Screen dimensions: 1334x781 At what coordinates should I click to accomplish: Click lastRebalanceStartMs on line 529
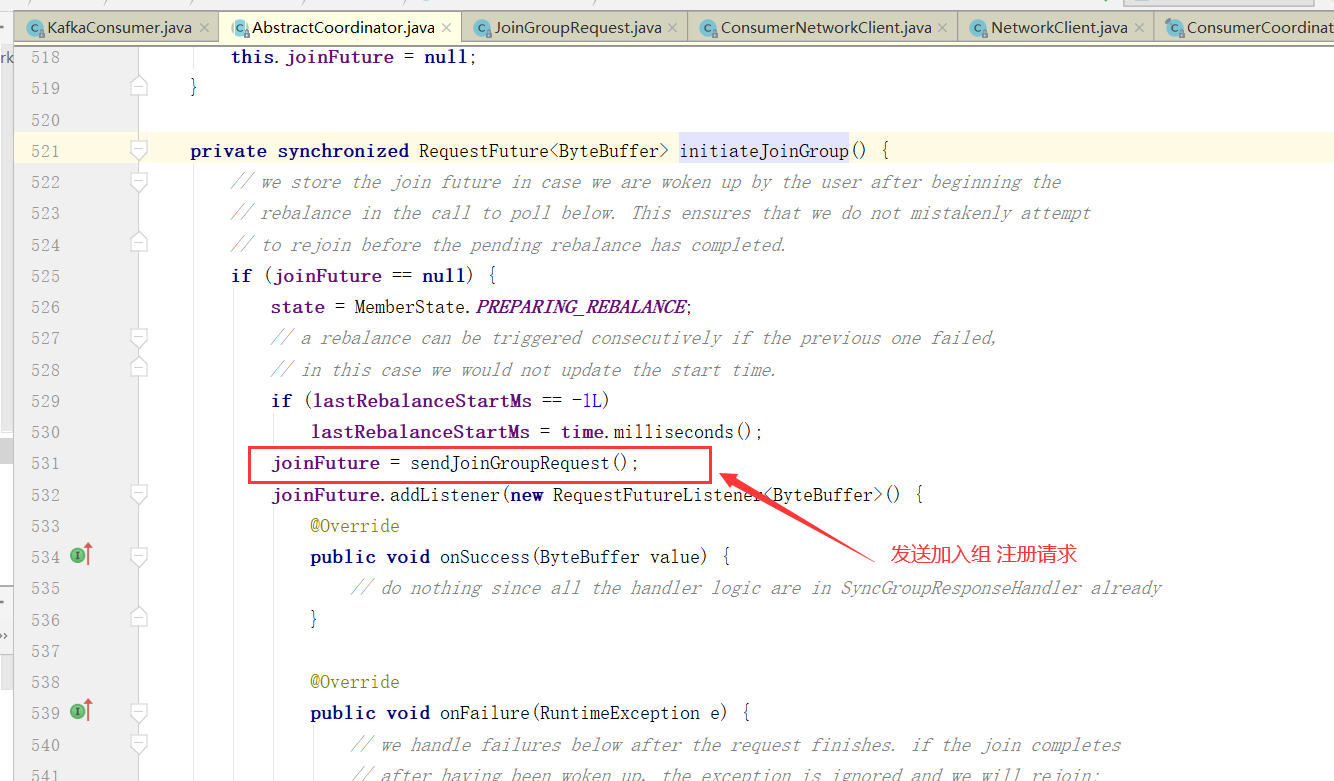tap(423, 401)
